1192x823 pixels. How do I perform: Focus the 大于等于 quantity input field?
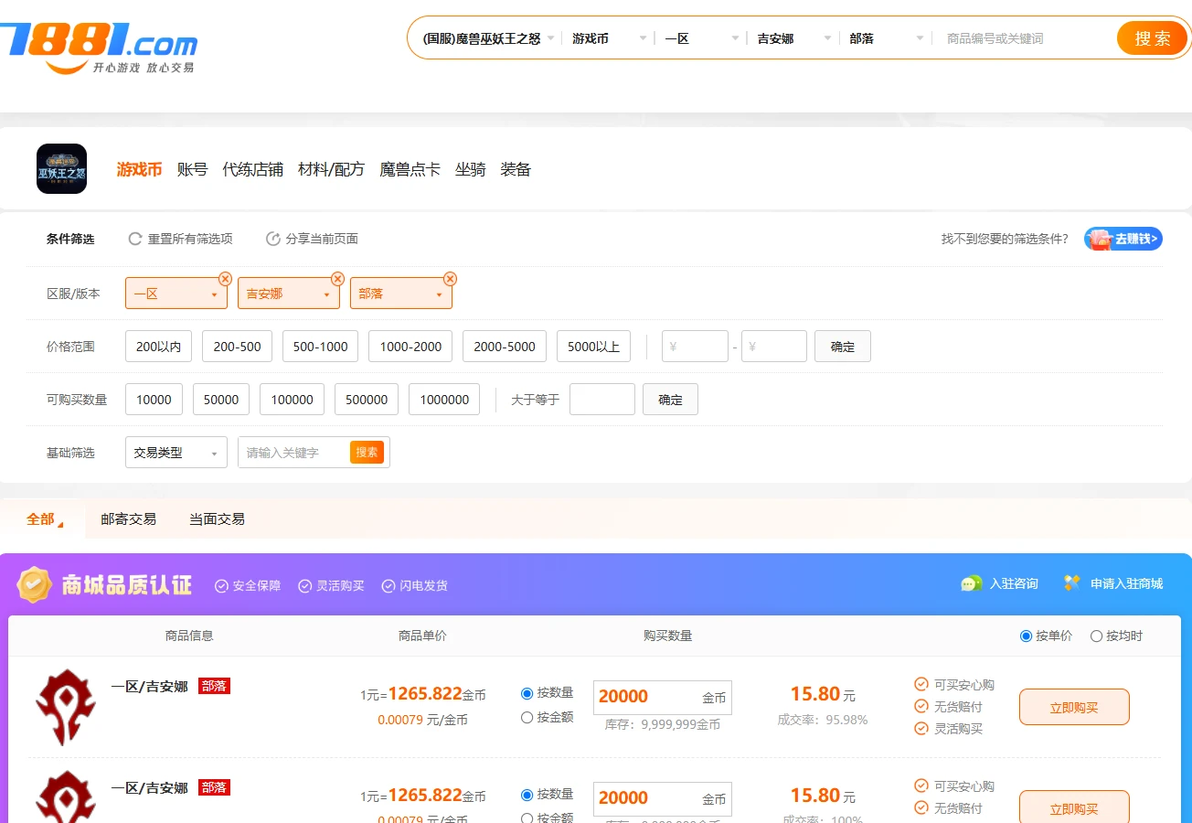602,399
